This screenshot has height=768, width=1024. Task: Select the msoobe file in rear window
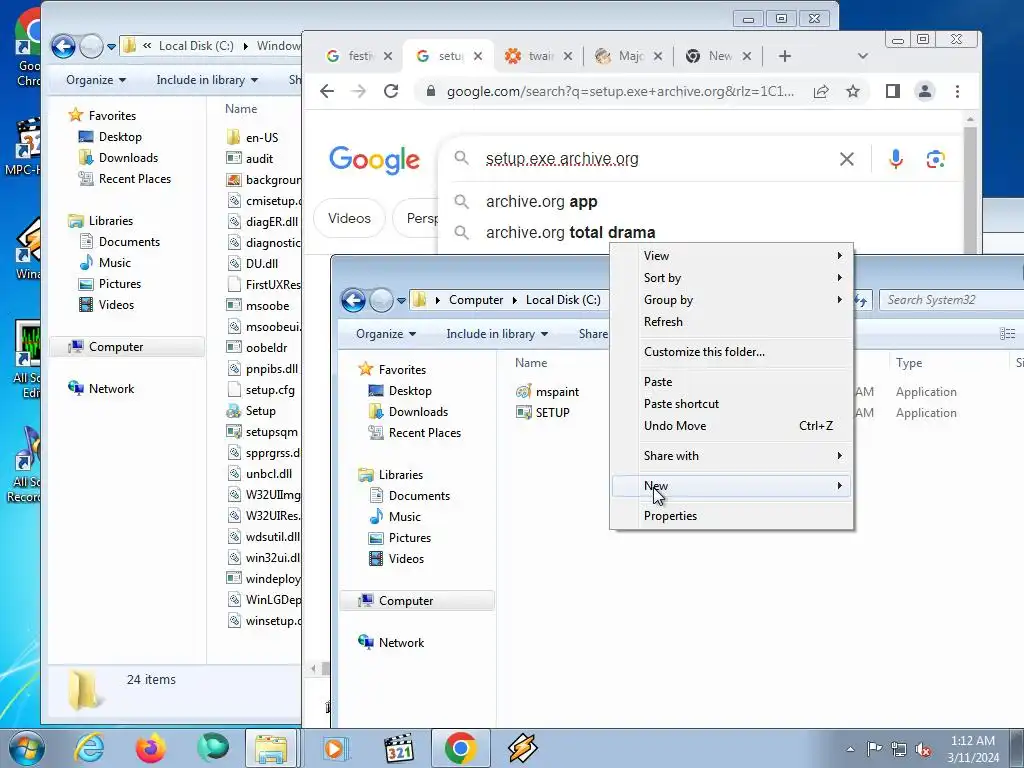[x=258, y=306]
